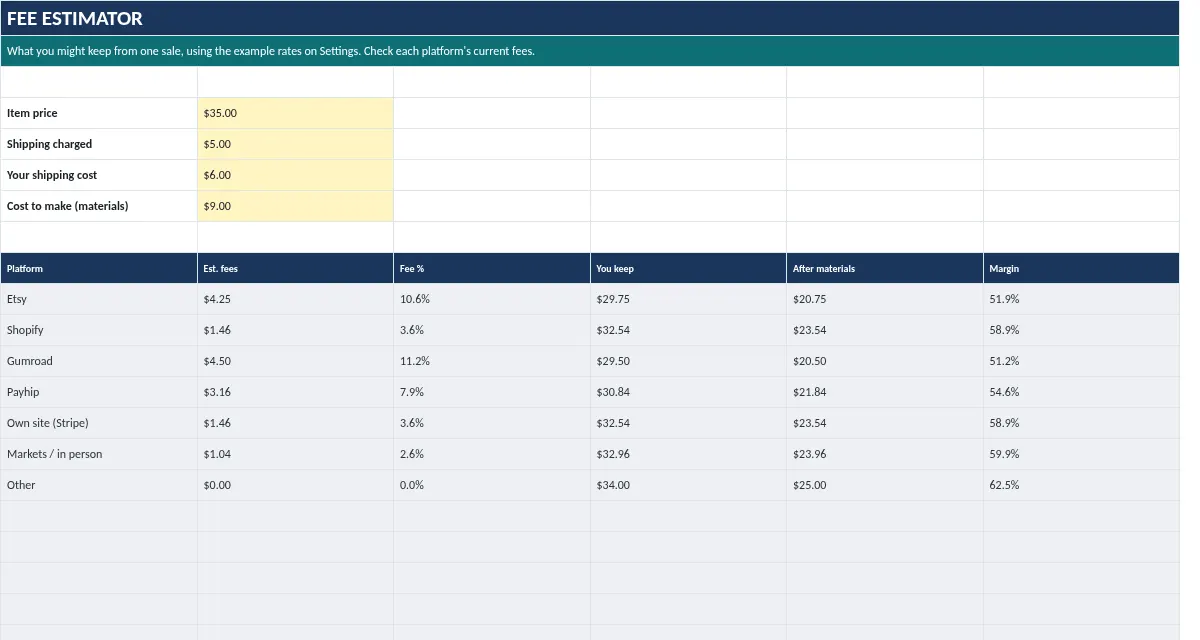The image size is (1200, 640).
Task: Select Markets After materials value $23.96
Action: [x=885, y=454]
